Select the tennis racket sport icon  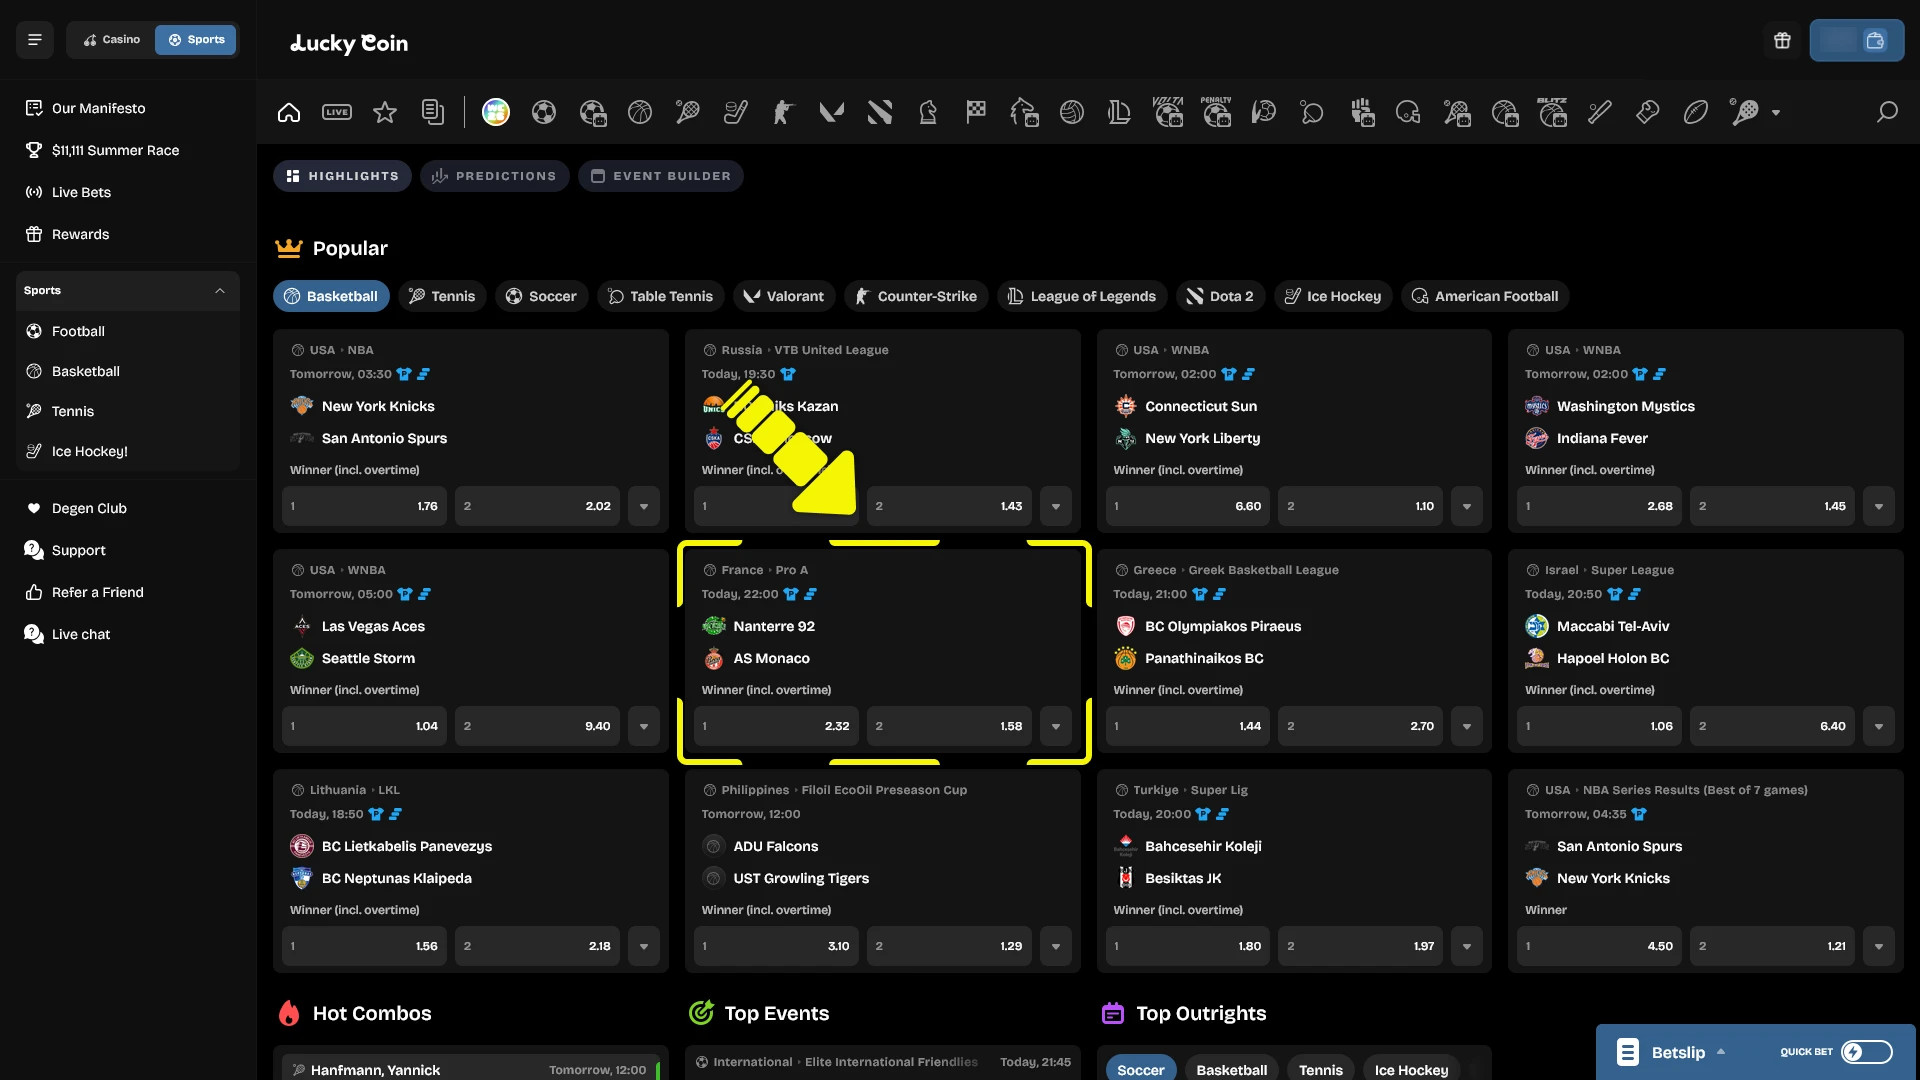(x=688, y=112)
